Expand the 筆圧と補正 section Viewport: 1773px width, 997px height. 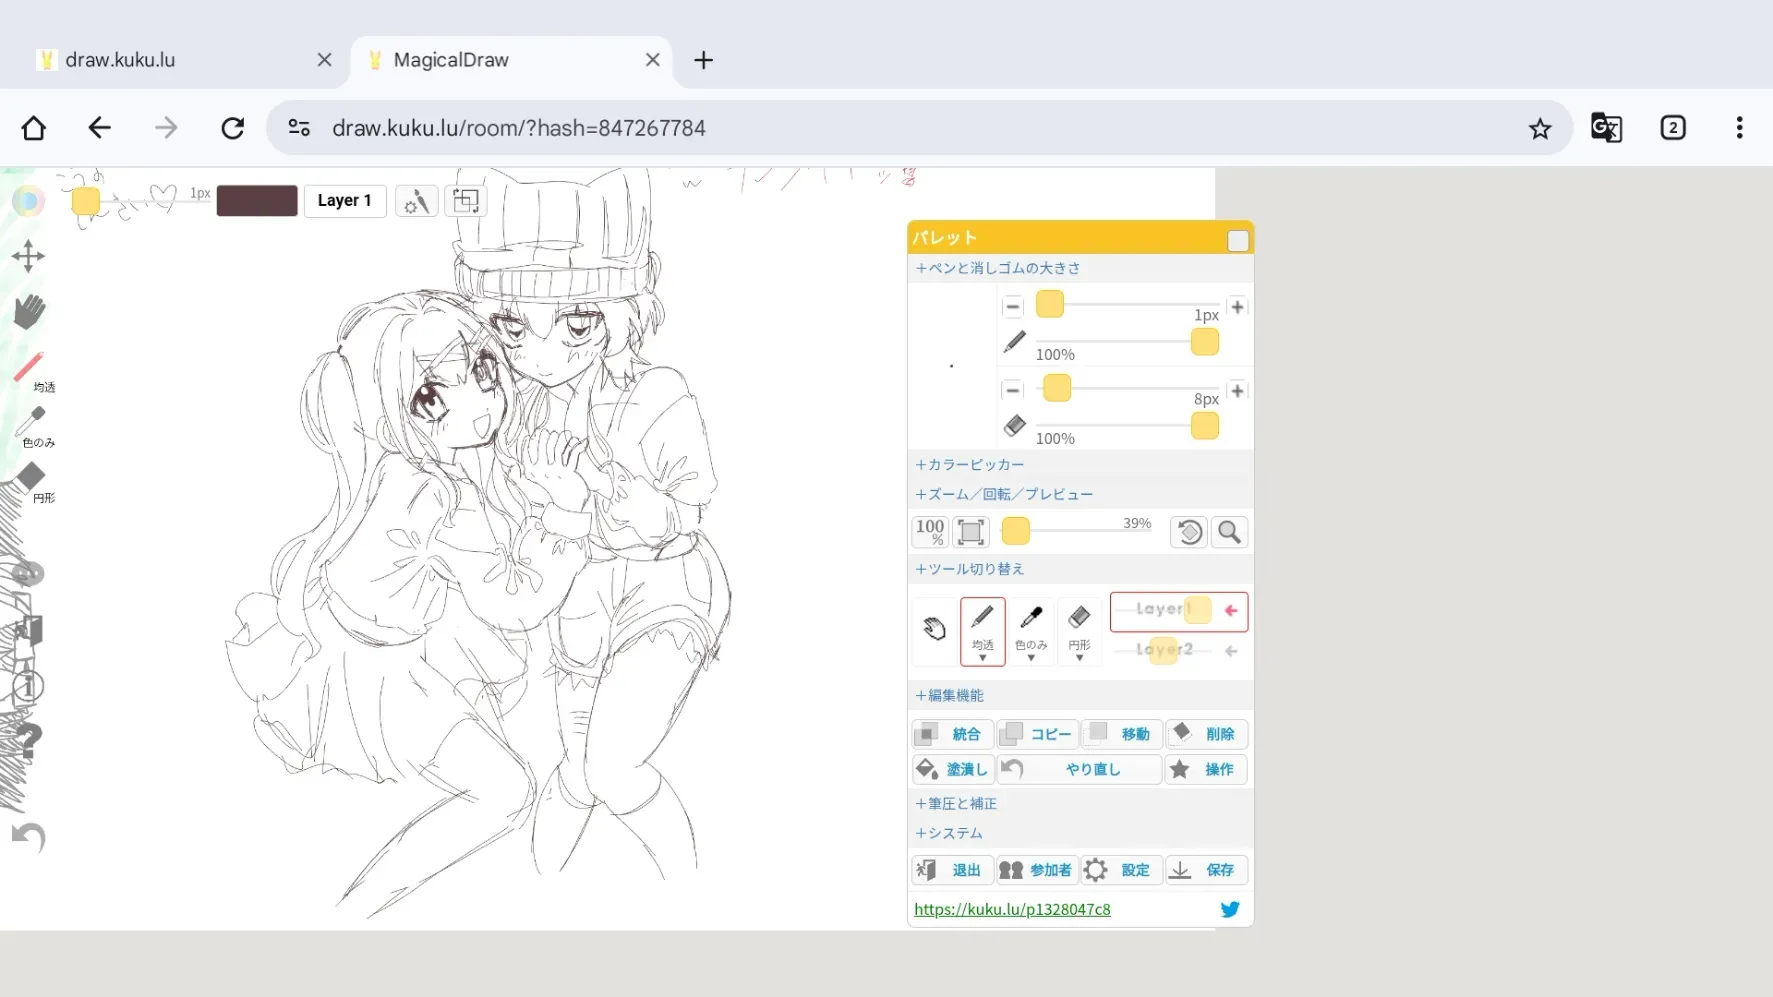956,803
